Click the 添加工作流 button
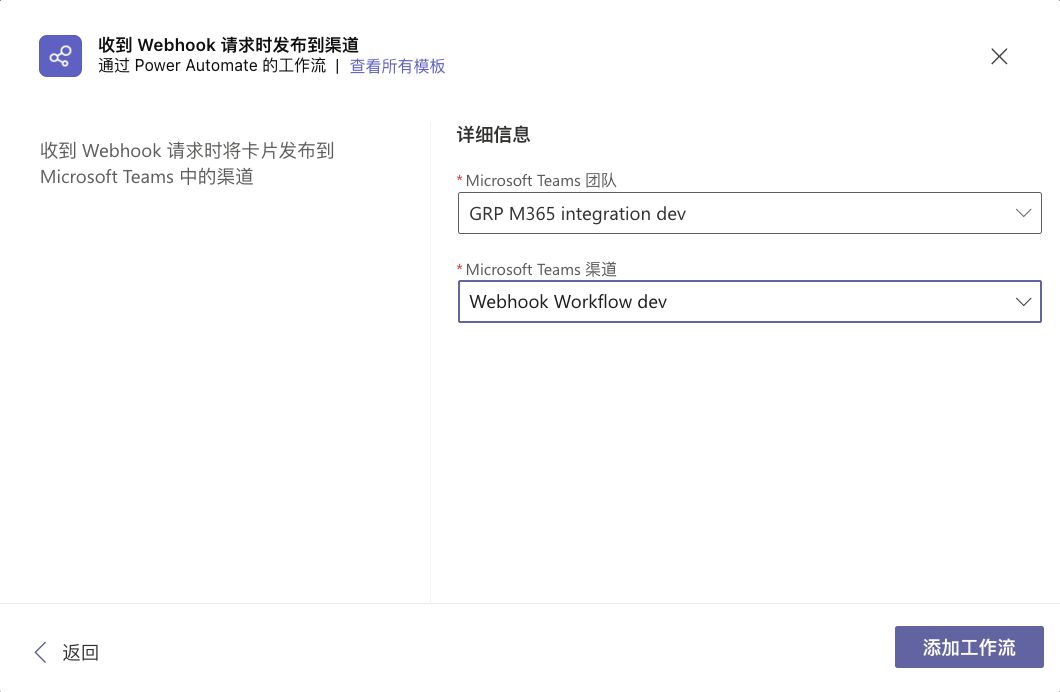 click(969, 647)
